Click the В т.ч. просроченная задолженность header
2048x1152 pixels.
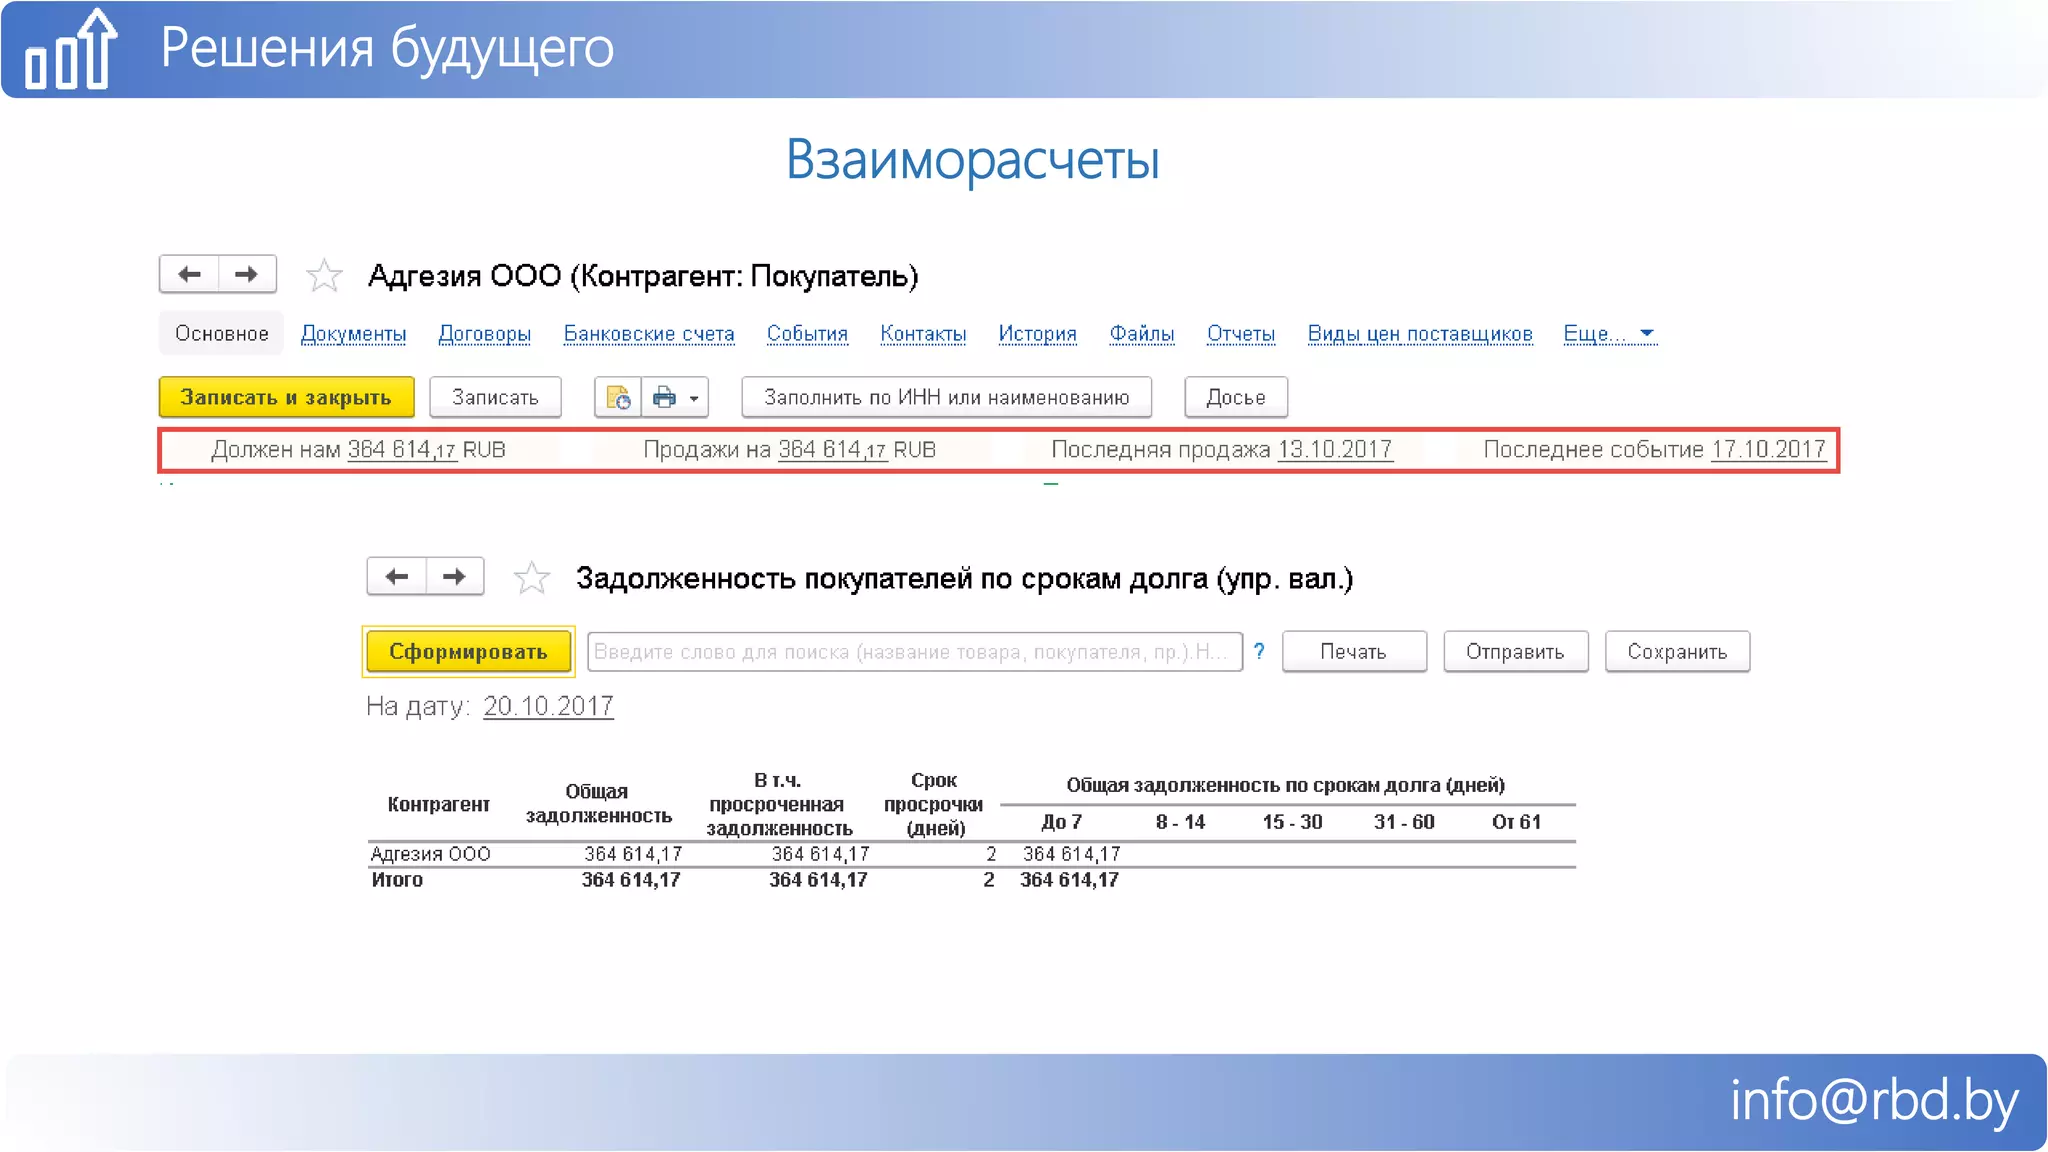click(x=779, y=804)
